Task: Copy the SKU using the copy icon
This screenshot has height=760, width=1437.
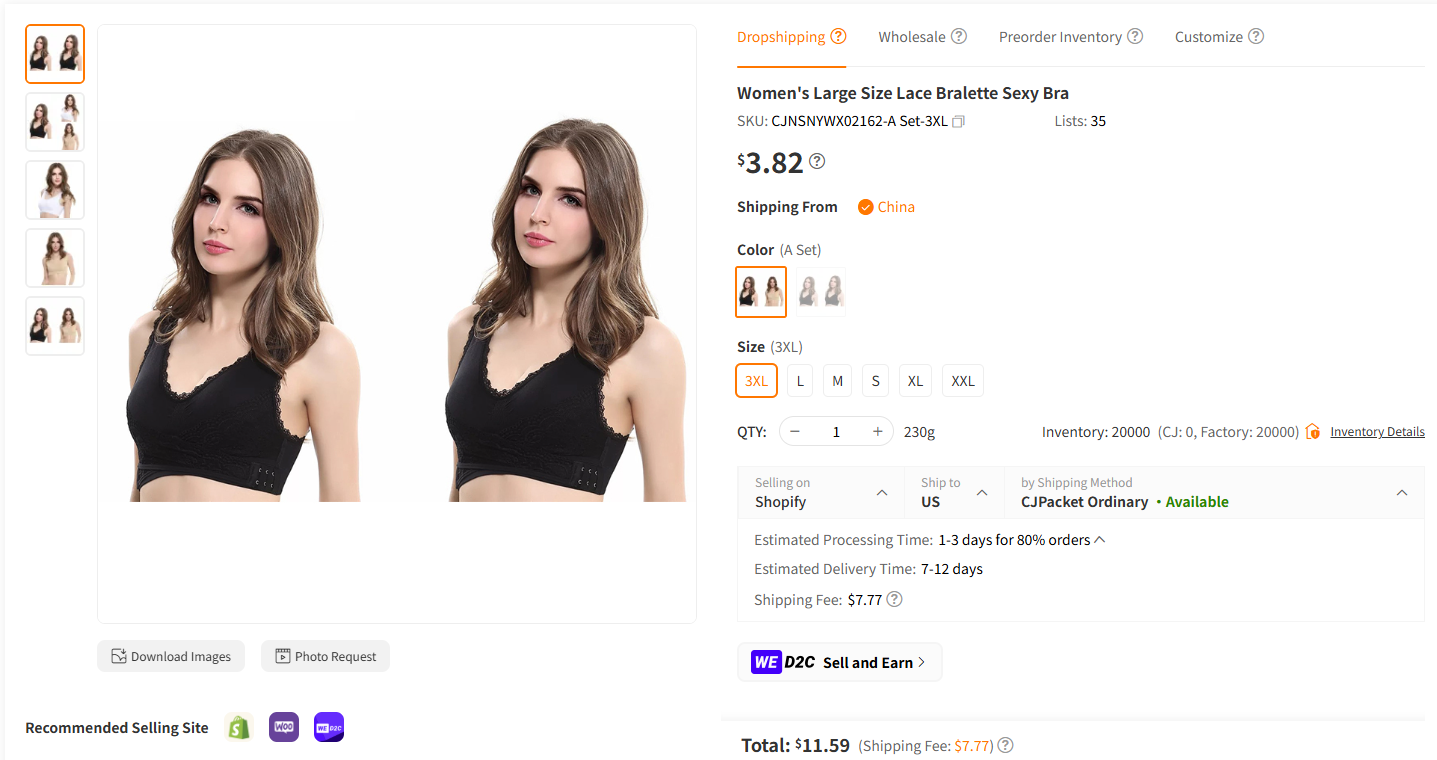Action: 957,120
